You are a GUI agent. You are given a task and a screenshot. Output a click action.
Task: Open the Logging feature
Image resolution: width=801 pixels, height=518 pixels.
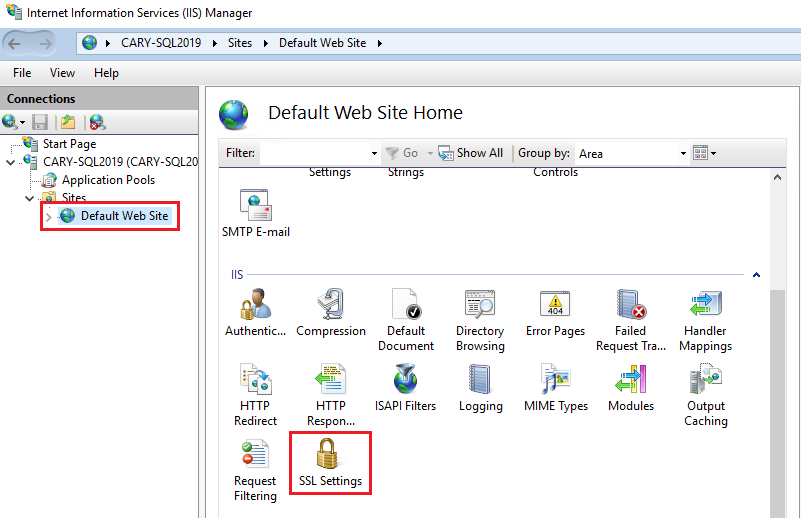[x=480, y=387]
